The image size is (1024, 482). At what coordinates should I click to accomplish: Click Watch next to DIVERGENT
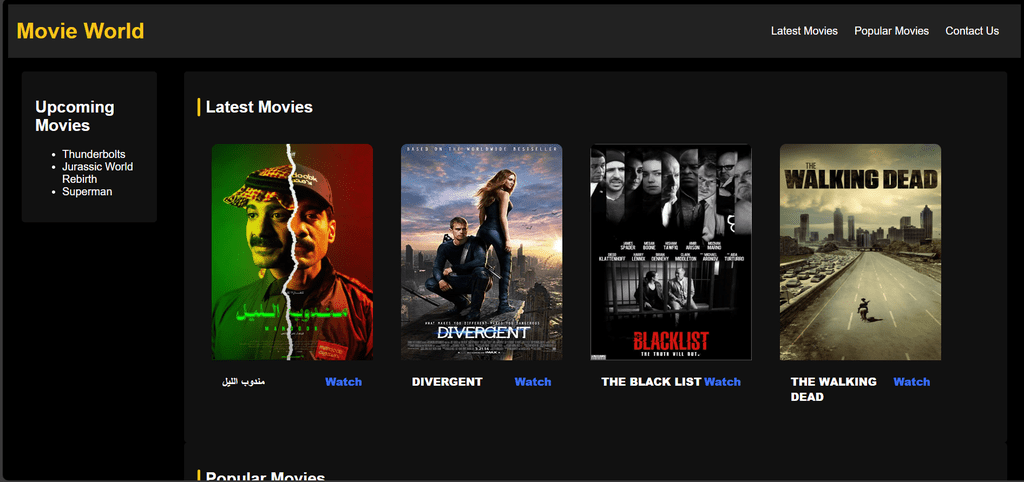click(x=533, y=382)
